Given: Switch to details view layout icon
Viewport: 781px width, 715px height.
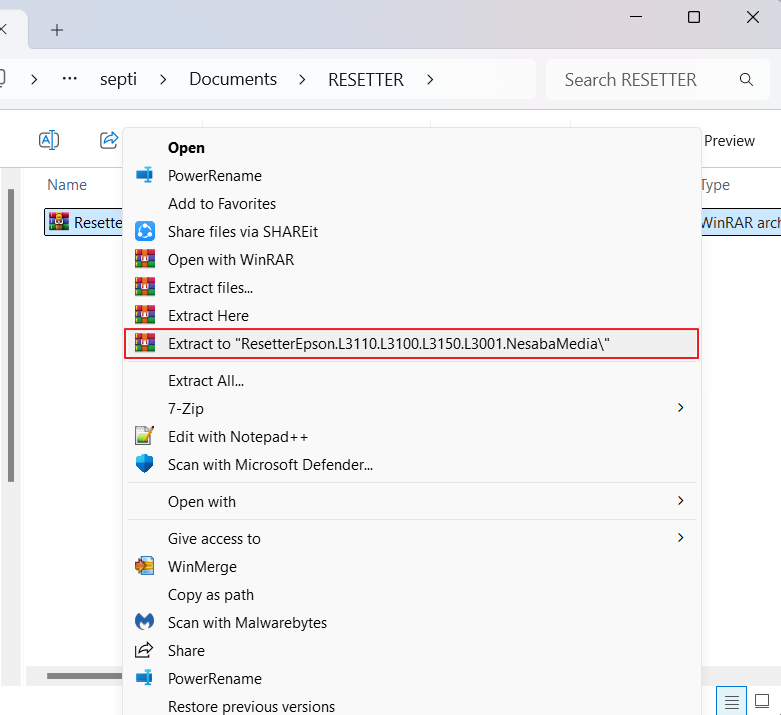Looking at the screenshot, I should click(732, 700).
